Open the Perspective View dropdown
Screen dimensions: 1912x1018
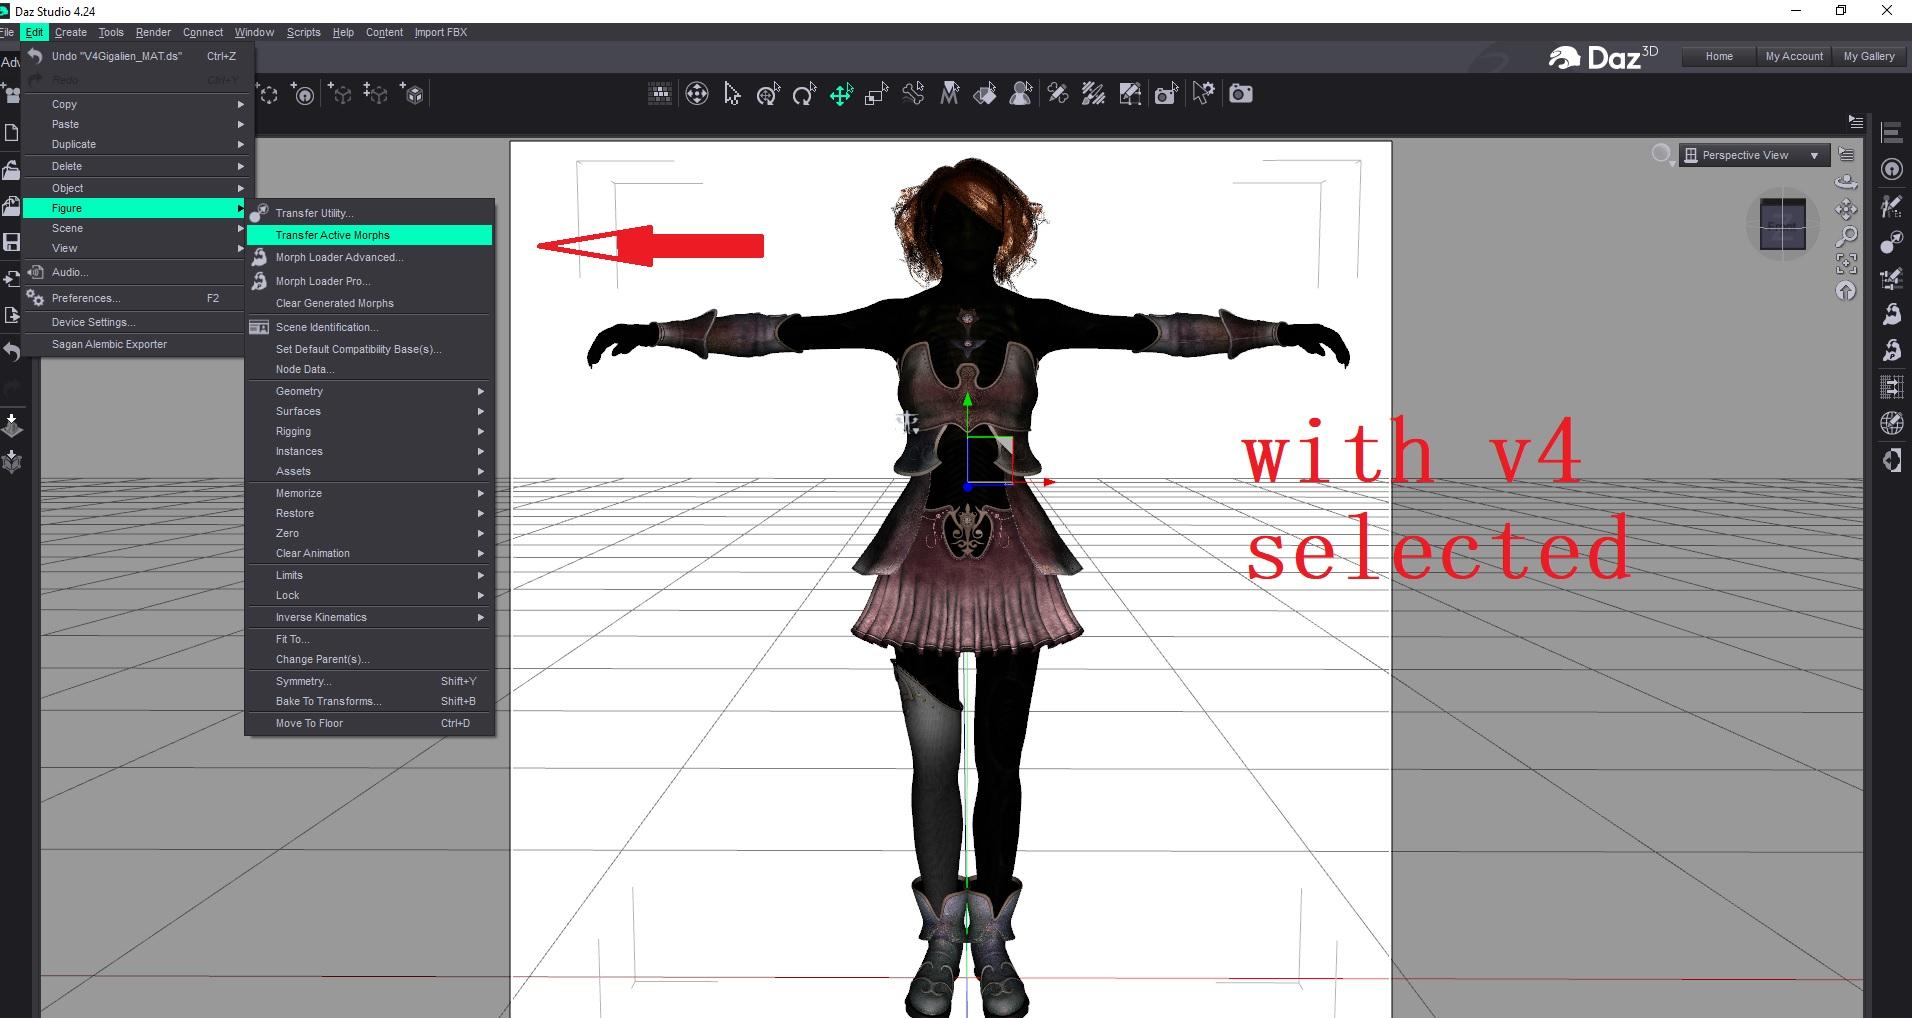1754,155
